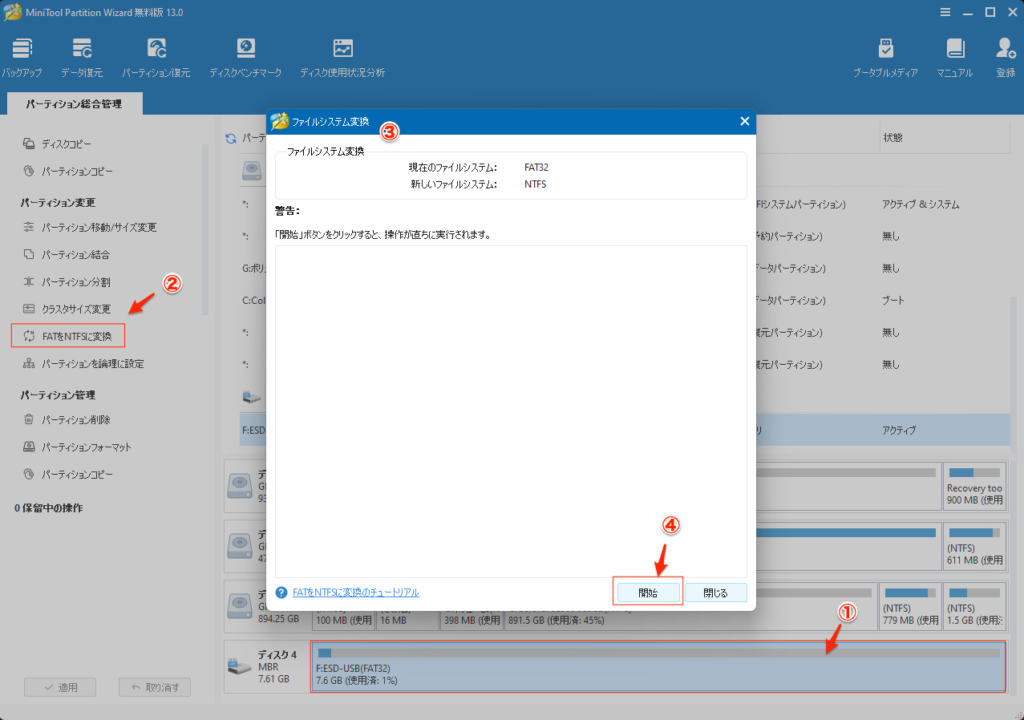Select the パーティション総合管理 tab
Image resolution: width=1024 pixels, height=720 pixels.
pos(74,104)
